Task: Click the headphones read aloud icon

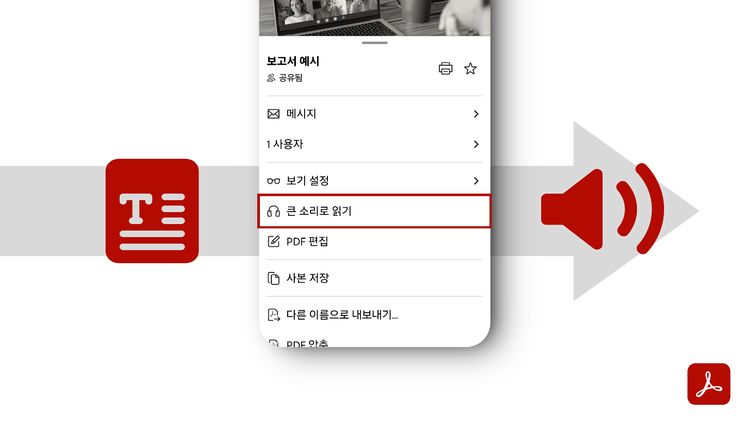Action: point(274,211)
